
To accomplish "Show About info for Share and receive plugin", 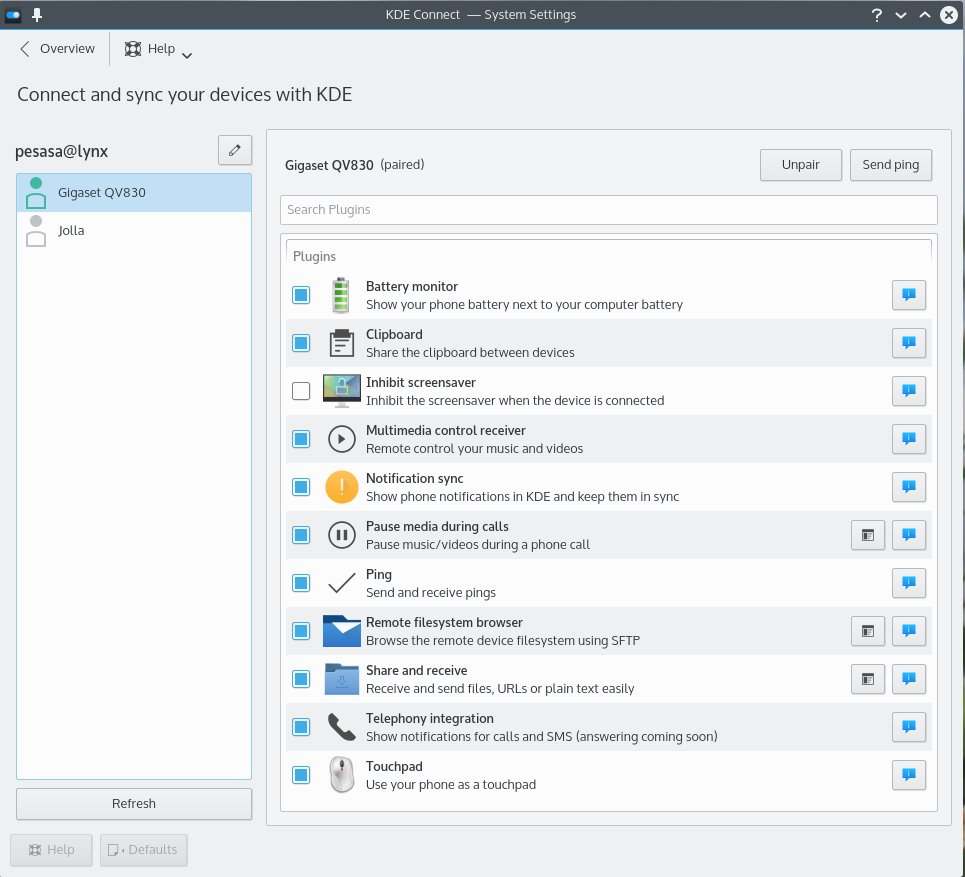I will pos(908,679).
